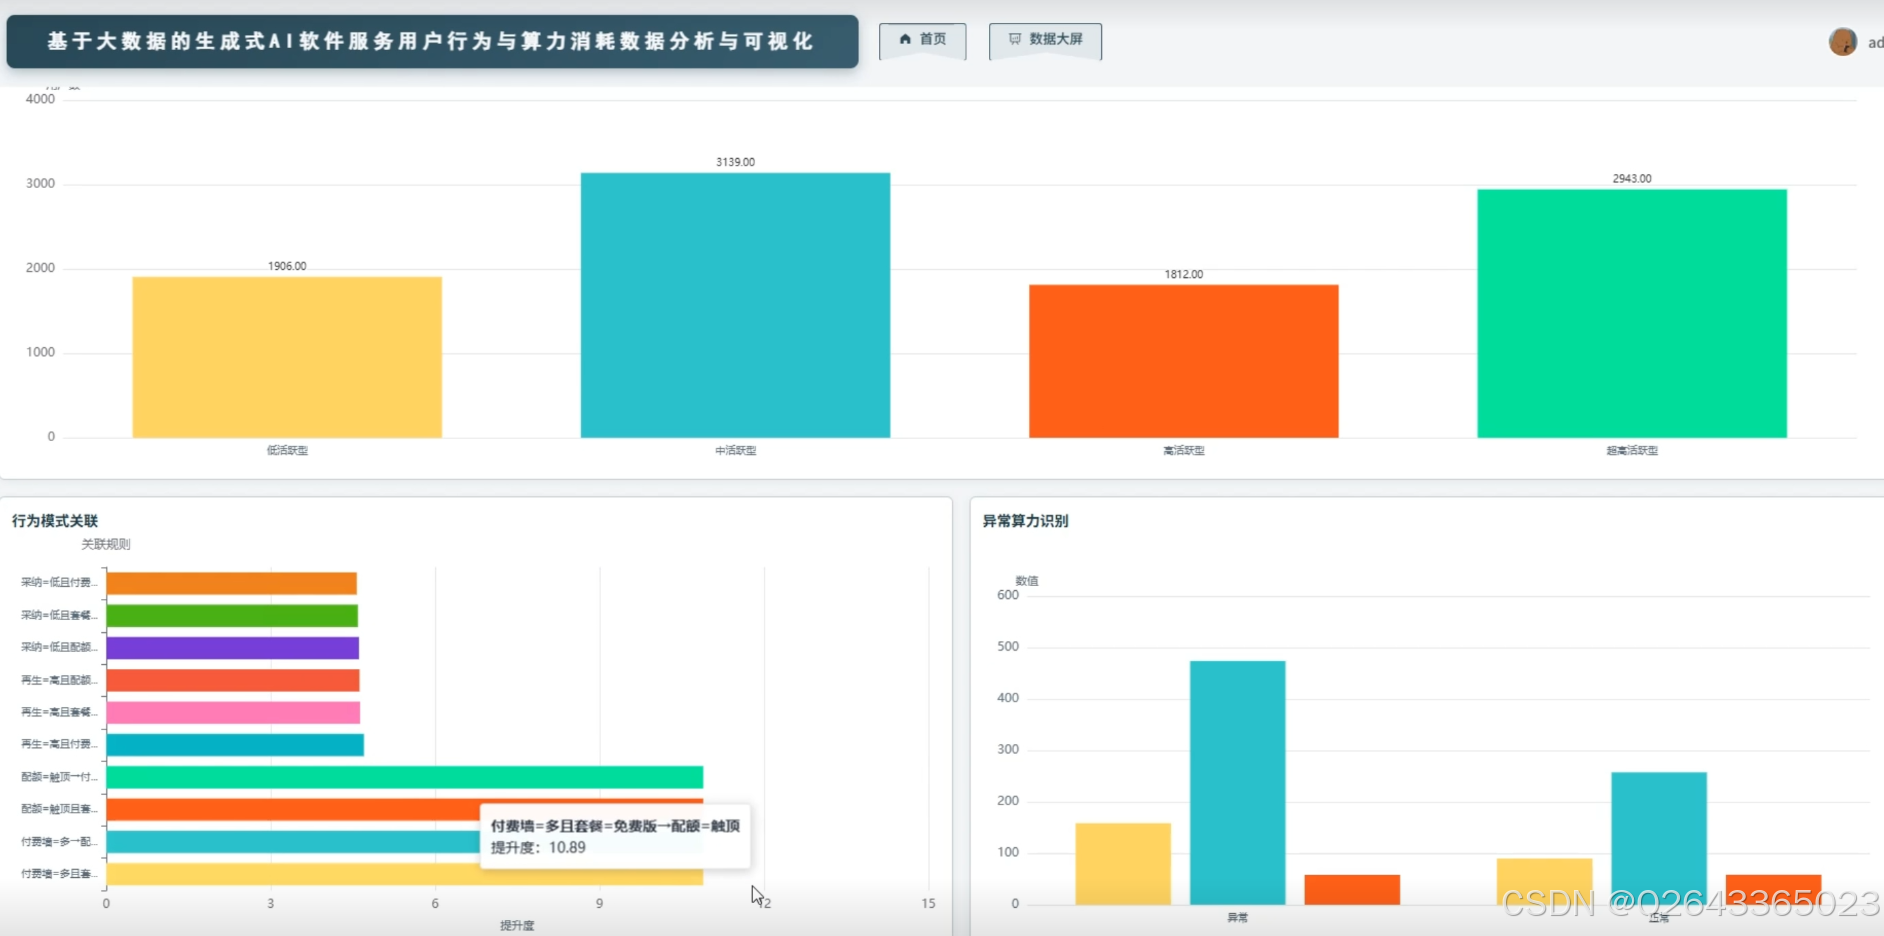Viewport: 1884px width, 936px height.
Task: Select the orange 采纳=低且付费 rule bar
Action: click(232, 583)
